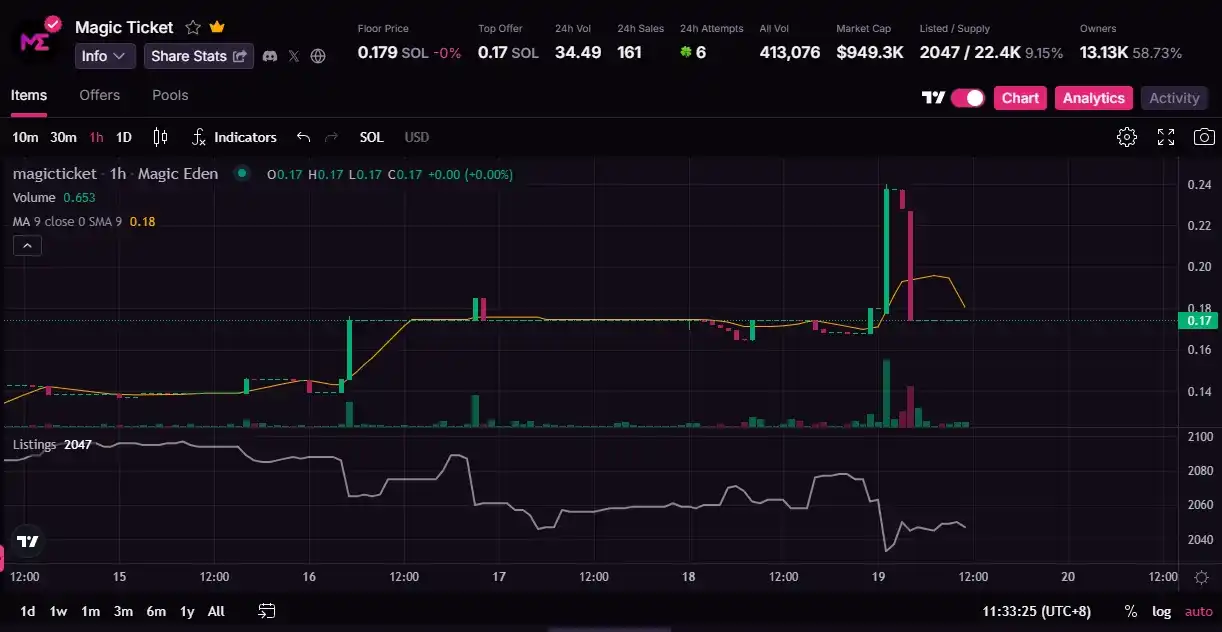Click the Volume 0.653 legend label
The width and height of the screenshot is (1222, 632).
pyautogui.click(x=54, y=197)
